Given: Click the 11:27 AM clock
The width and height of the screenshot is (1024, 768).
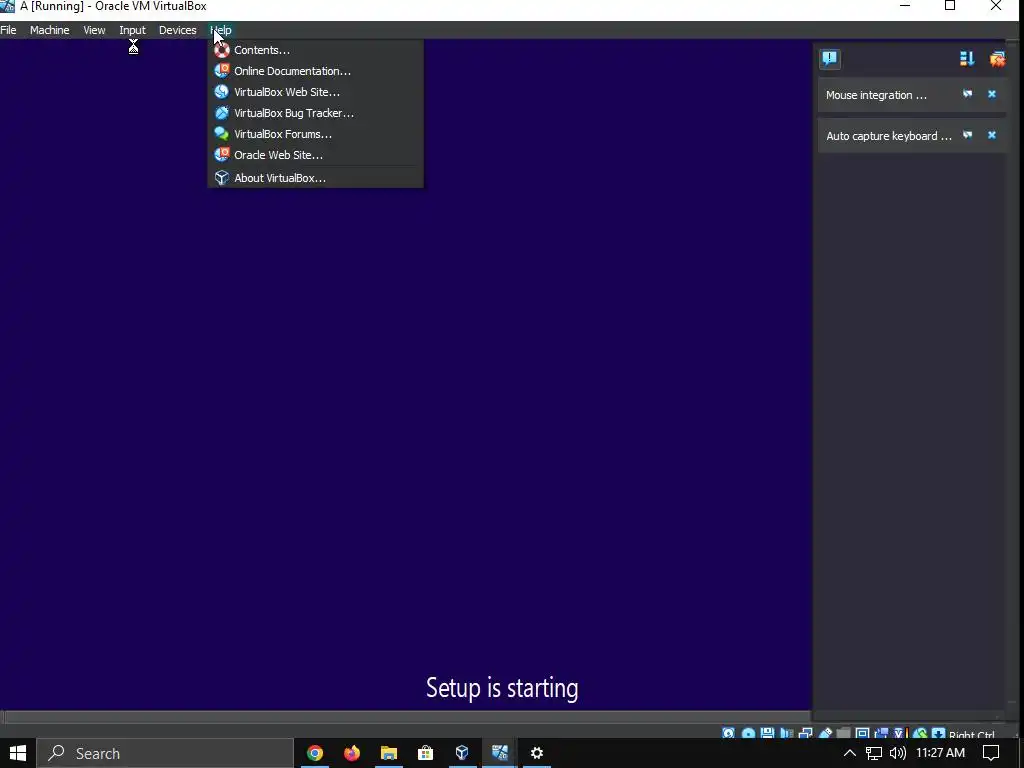Looking at the screenshot, I should 940,753.
